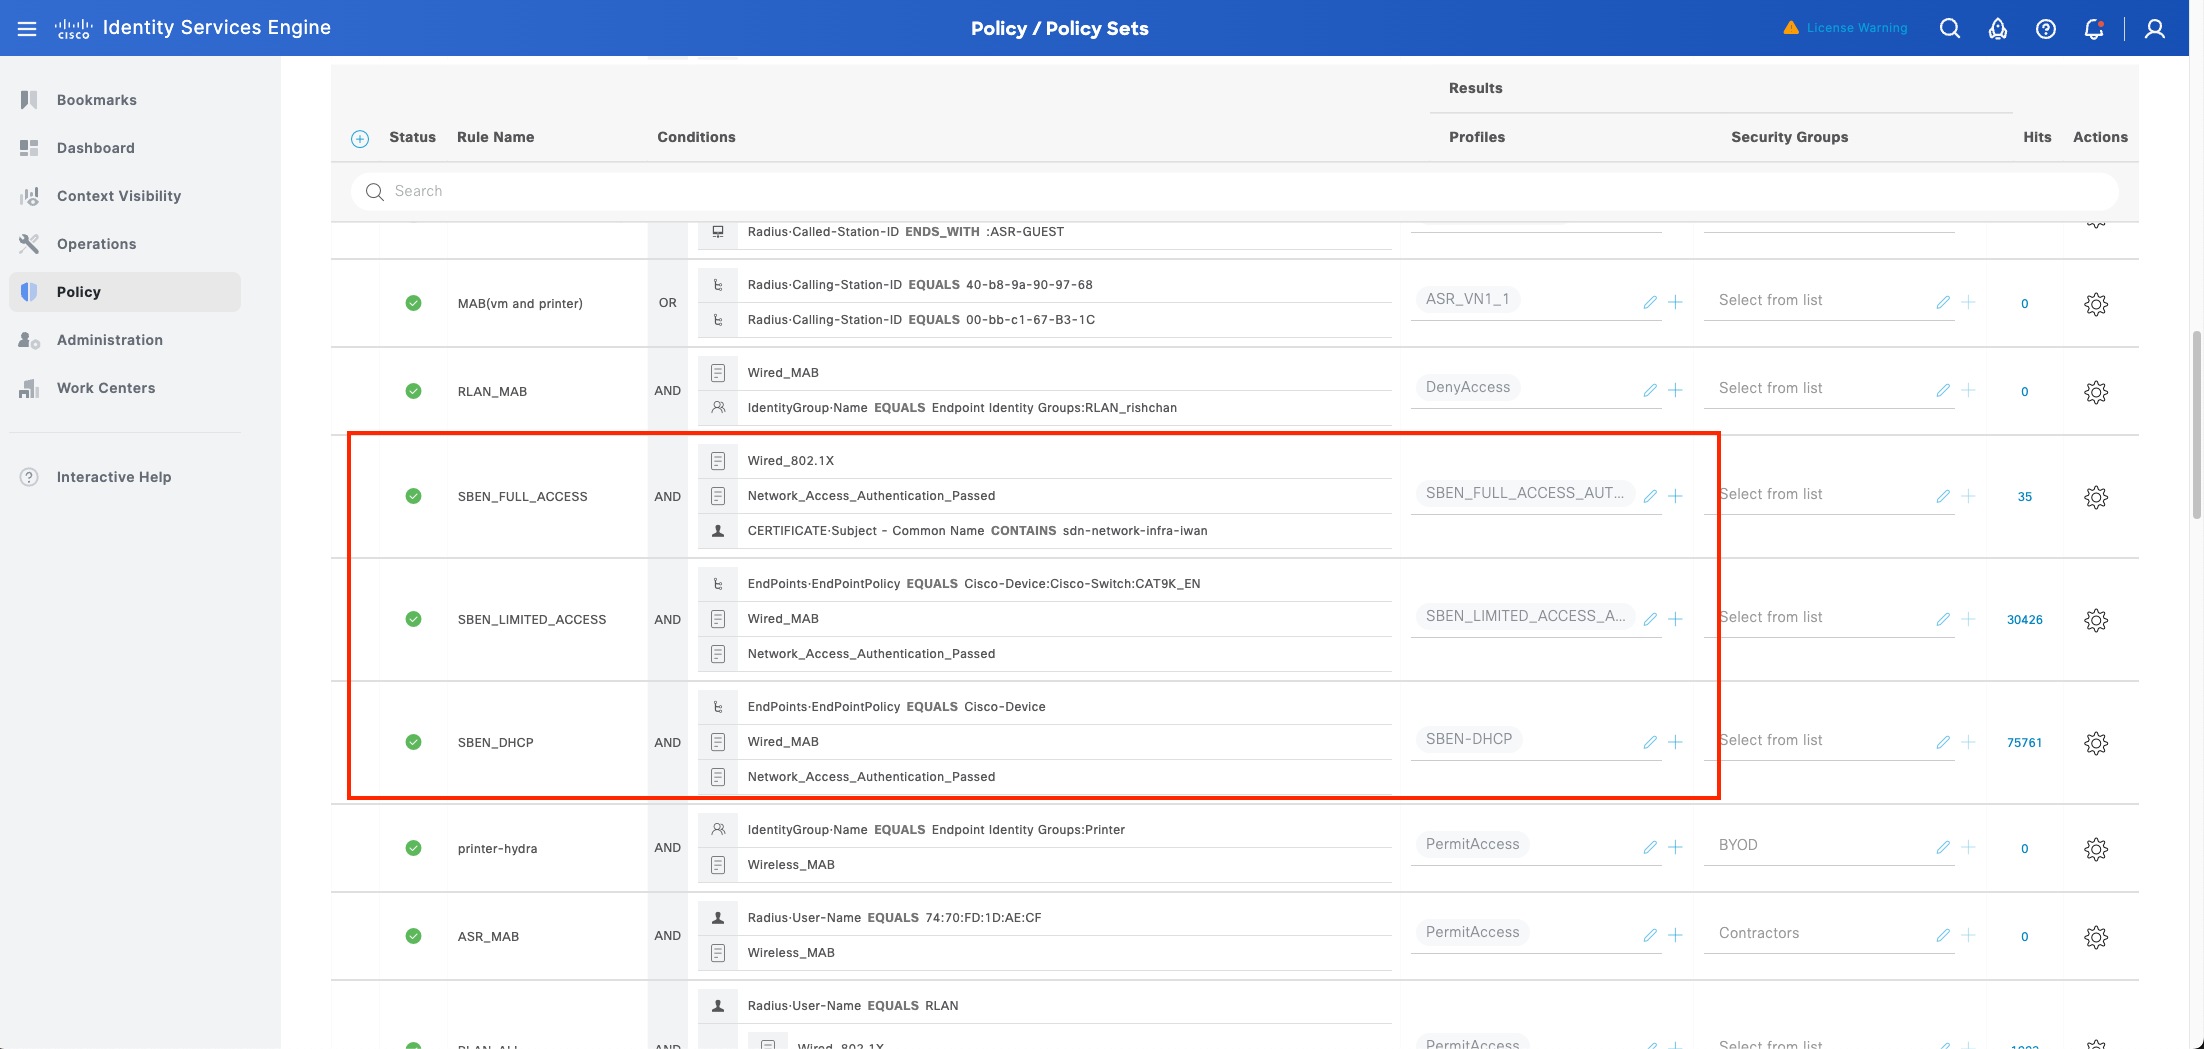
Task: Click the gear icon for SBEN_FULL_ACCESS rule
Action: point(2095,497)
